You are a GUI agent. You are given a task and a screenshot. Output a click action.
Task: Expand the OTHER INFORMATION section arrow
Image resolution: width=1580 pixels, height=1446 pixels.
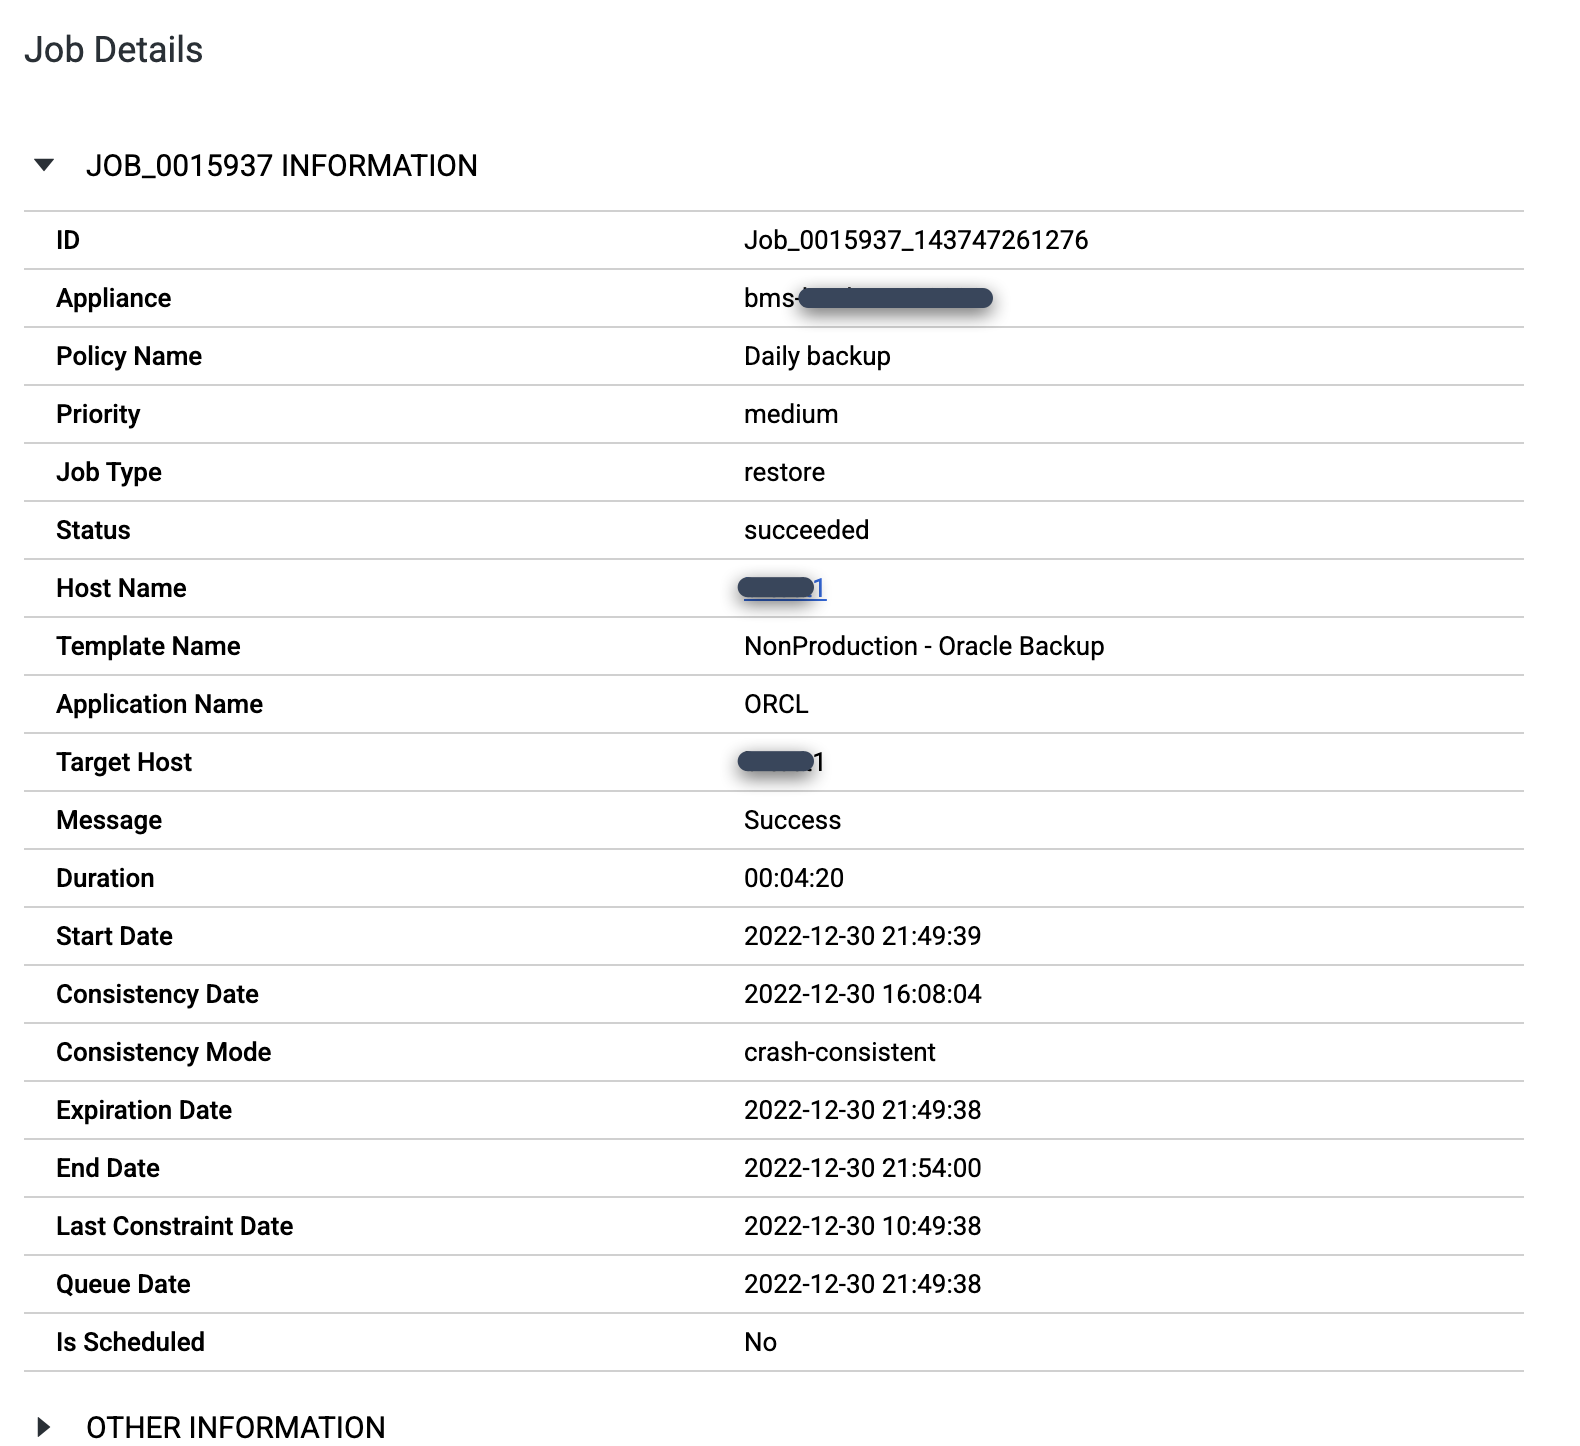point(44,1427)
